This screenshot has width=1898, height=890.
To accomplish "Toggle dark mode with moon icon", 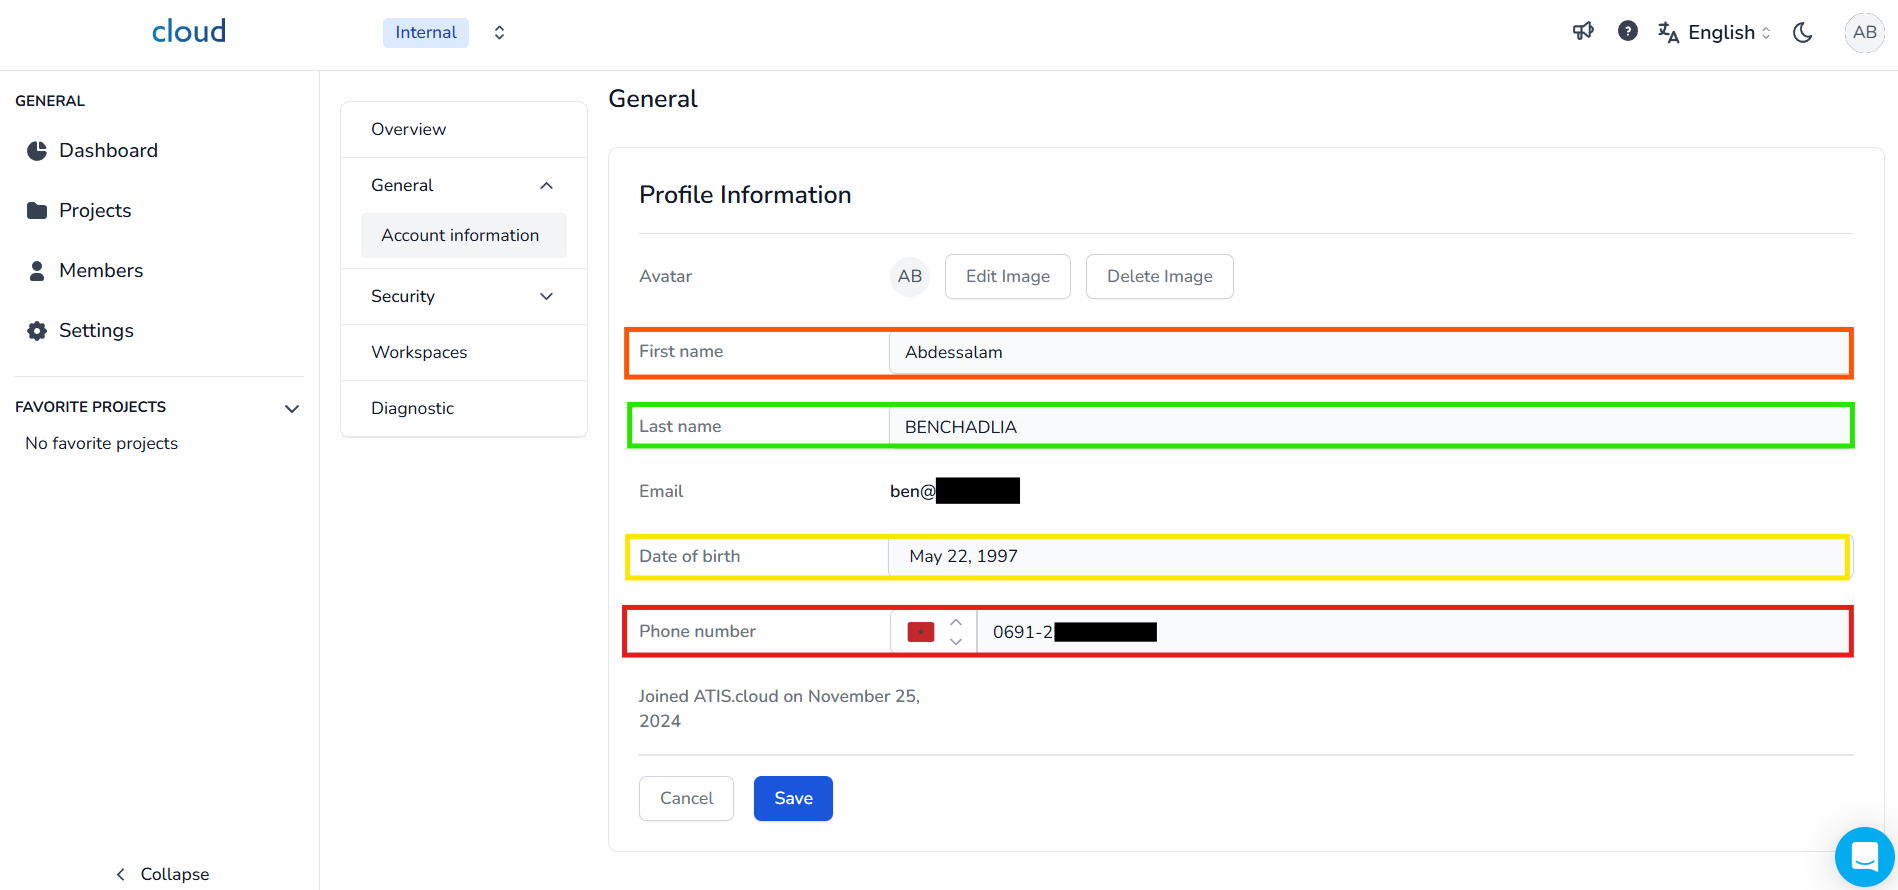I will coord(1803,32).
